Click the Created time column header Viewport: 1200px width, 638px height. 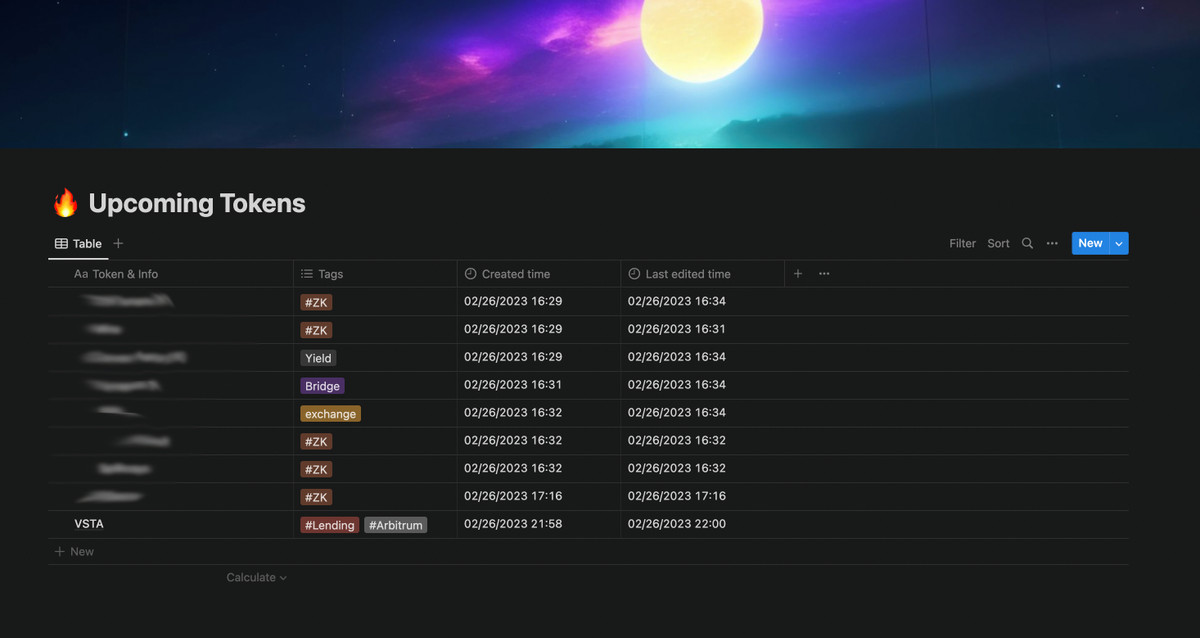(515, 274)
